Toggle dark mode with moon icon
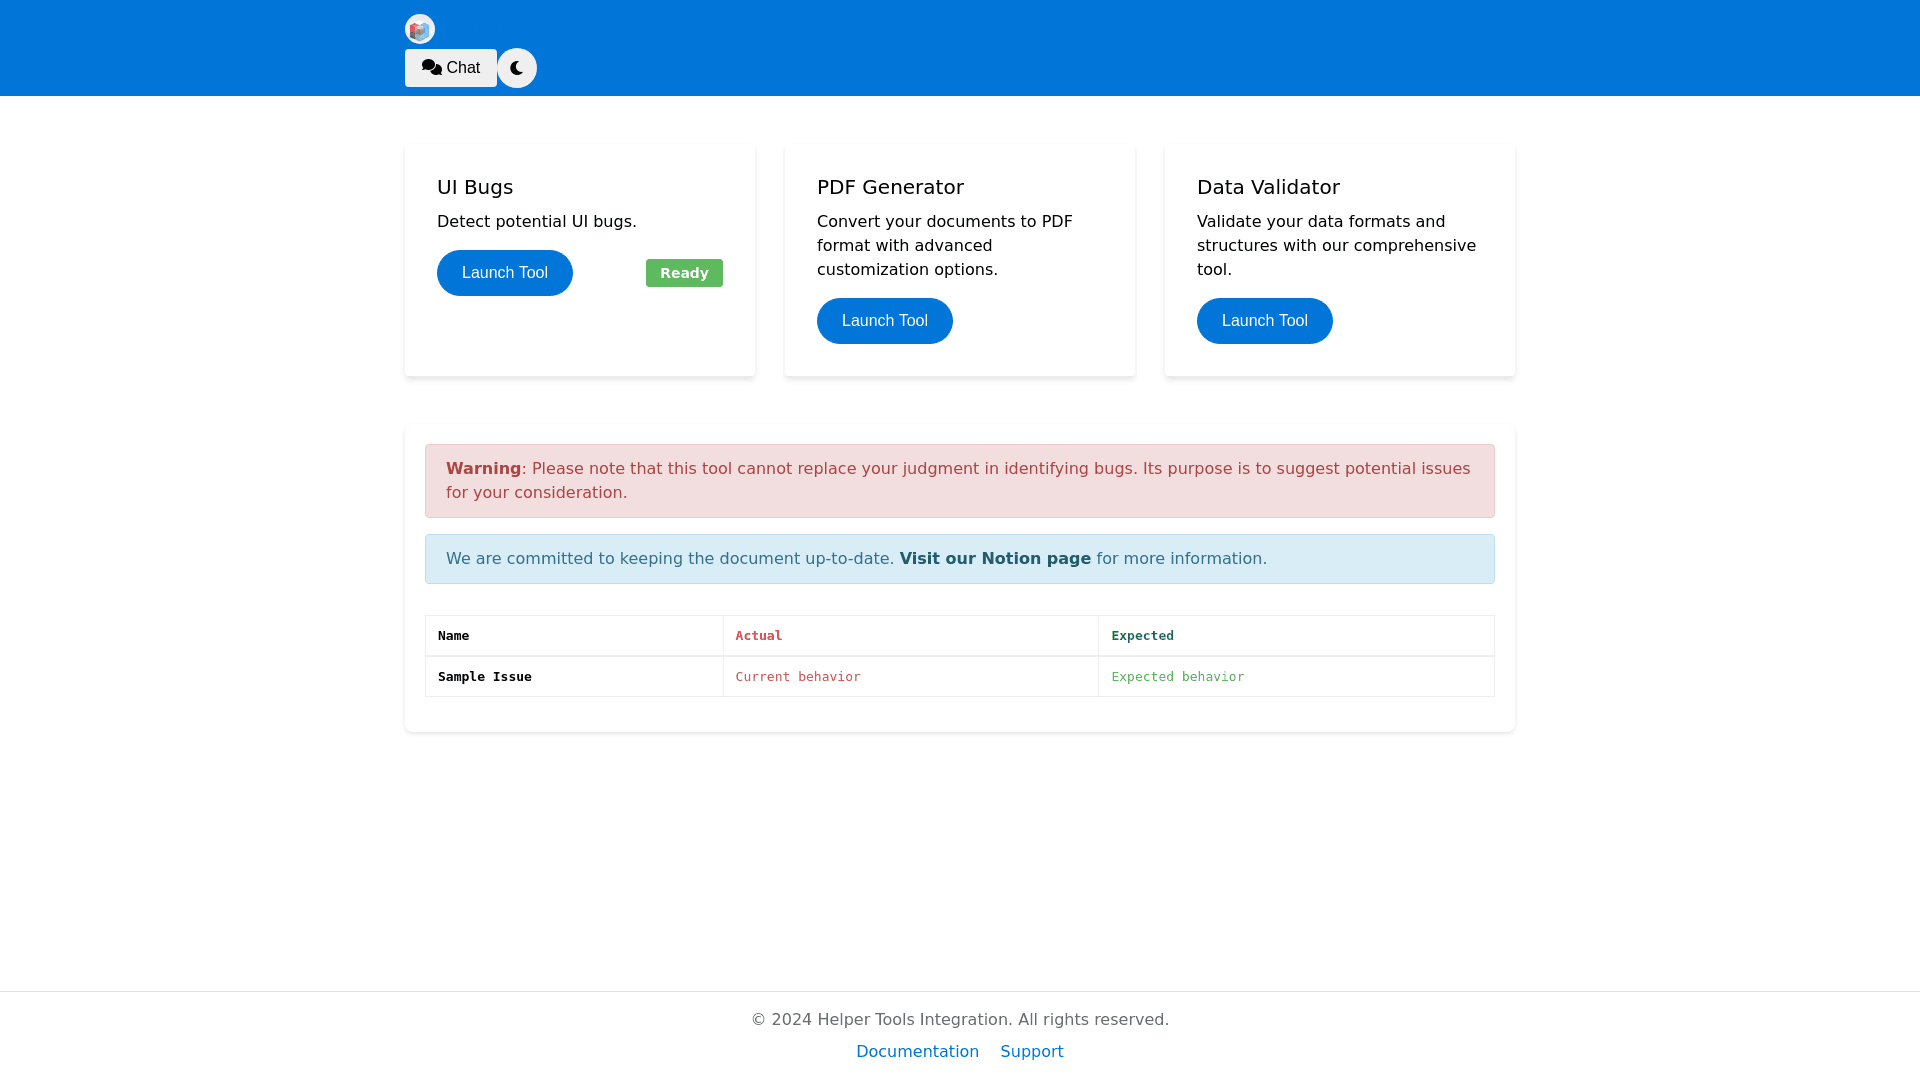The height and width of the screenshot is (1080, 1920). point(517,68)
